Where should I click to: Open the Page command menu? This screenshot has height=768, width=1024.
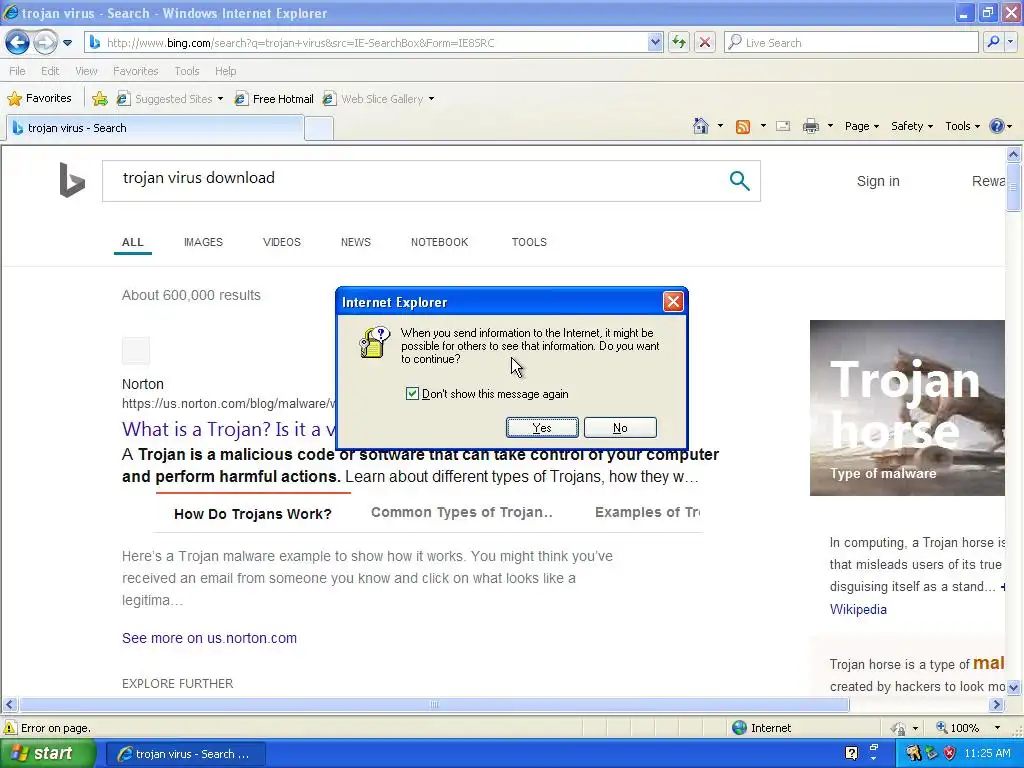tap(861, 126)
